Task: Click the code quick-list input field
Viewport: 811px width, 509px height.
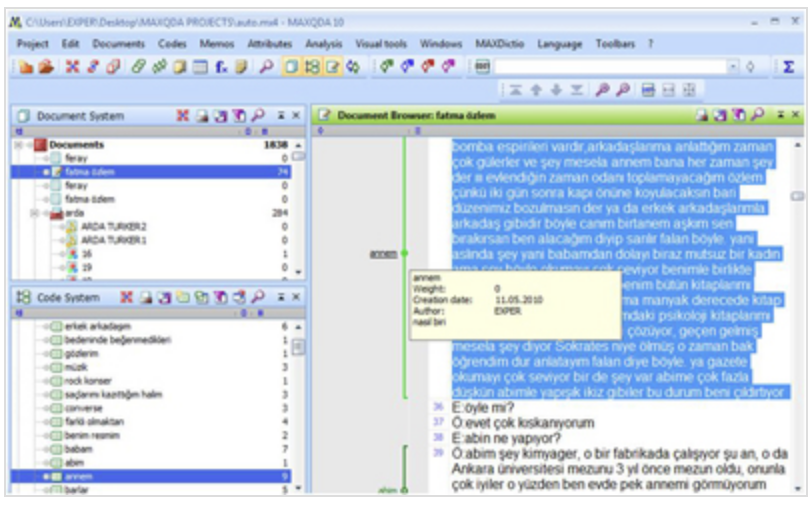Action: (x=610, y=67)
